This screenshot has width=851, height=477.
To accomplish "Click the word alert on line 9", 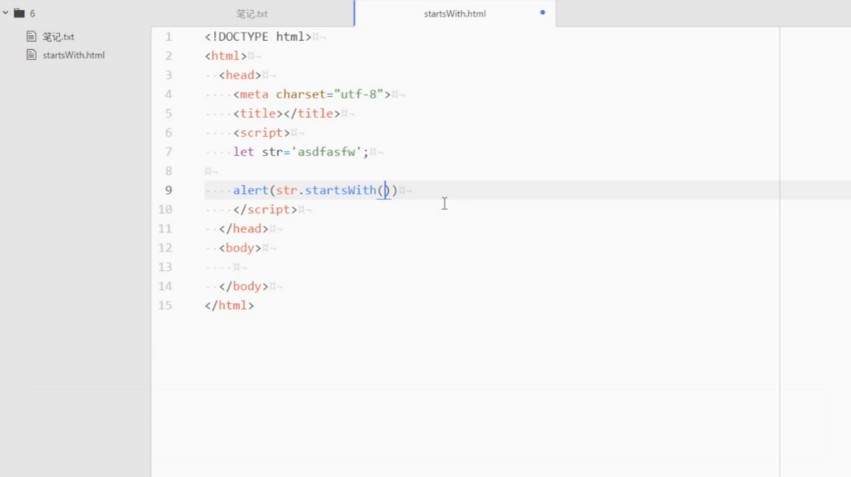I will pos(251,190).
